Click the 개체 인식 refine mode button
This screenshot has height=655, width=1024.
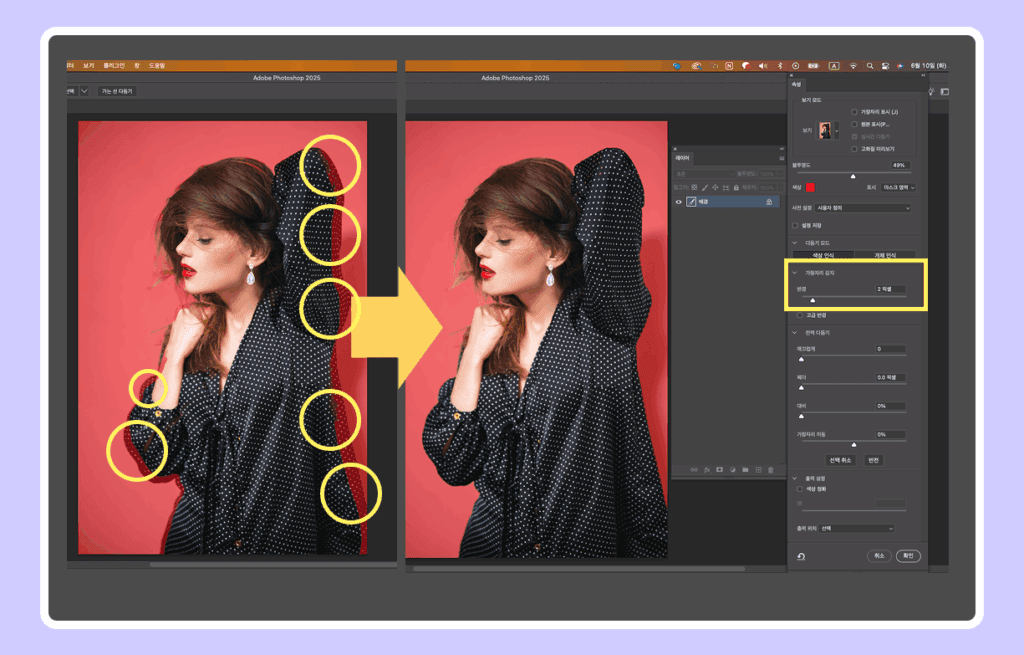(885, 255)
